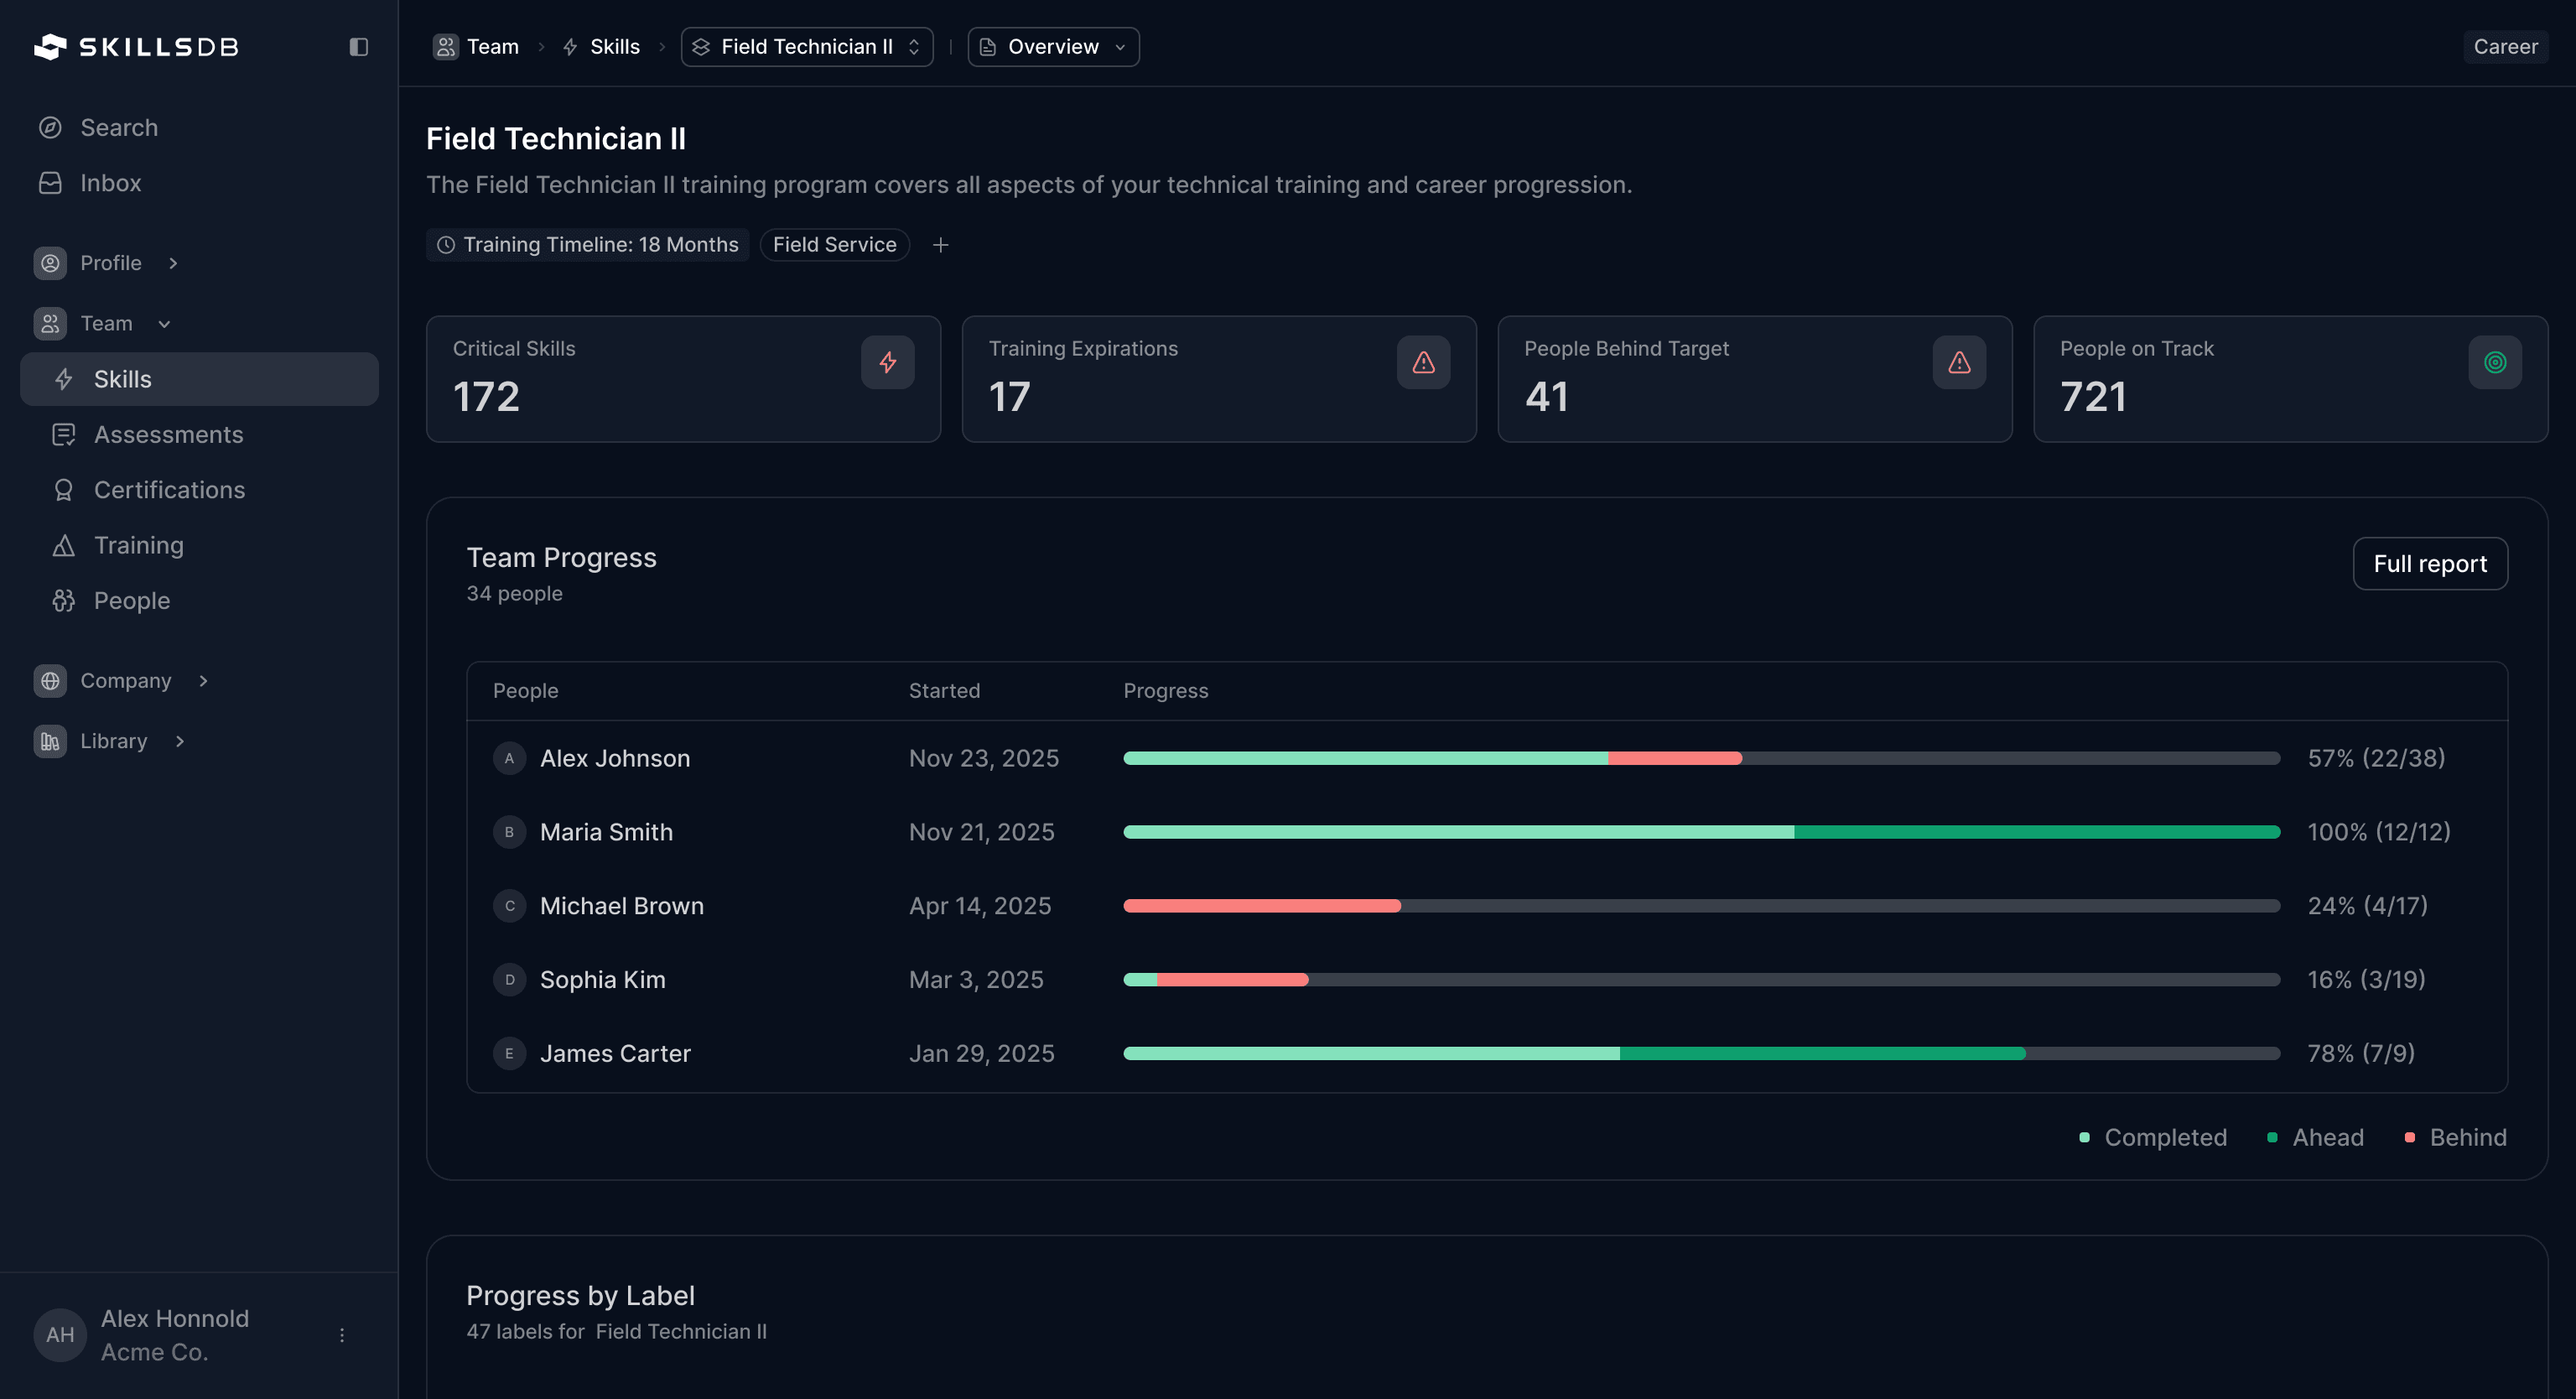The height and width of the screenshot is (1399, 2576).
Task: Open the Inbox from the sidebar
Action: pos(51,182)
